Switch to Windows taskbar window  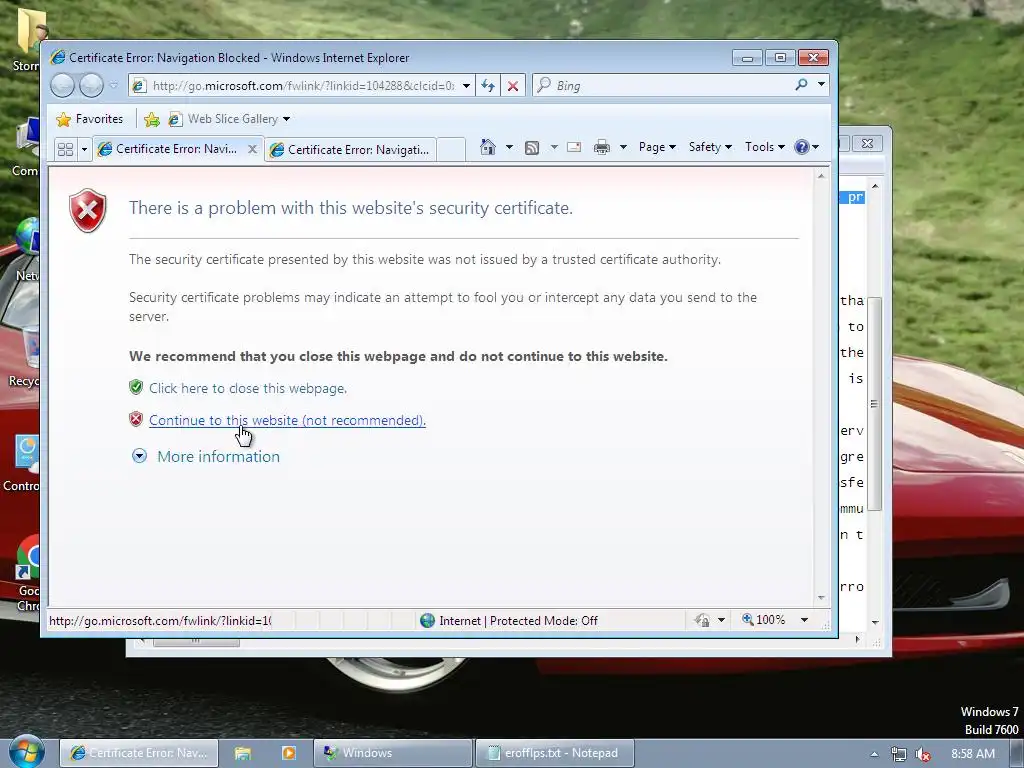[x=392, y=753]
